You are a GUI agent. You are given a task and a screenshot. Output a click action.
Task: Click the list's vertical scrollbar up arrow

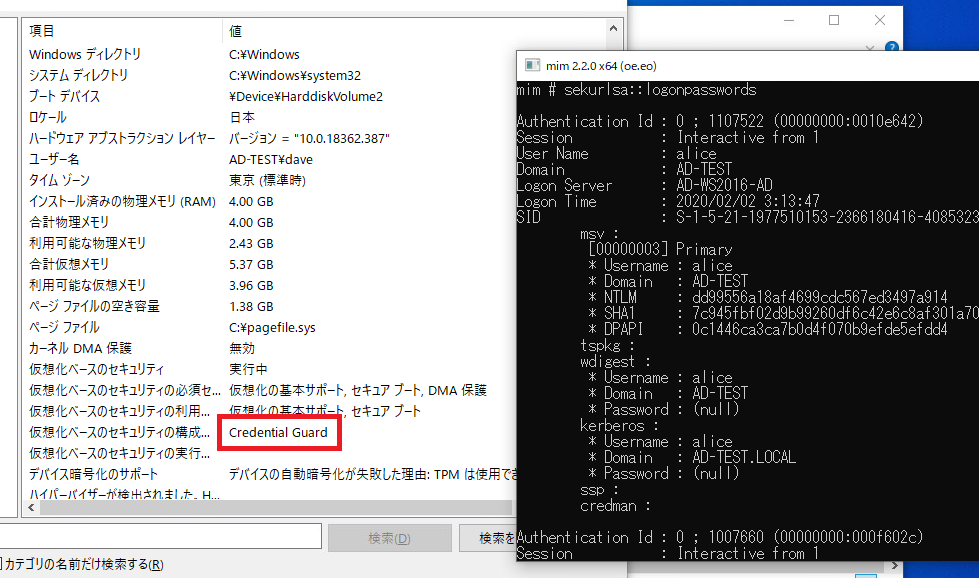pyautogui.click(x=613, y=29)
